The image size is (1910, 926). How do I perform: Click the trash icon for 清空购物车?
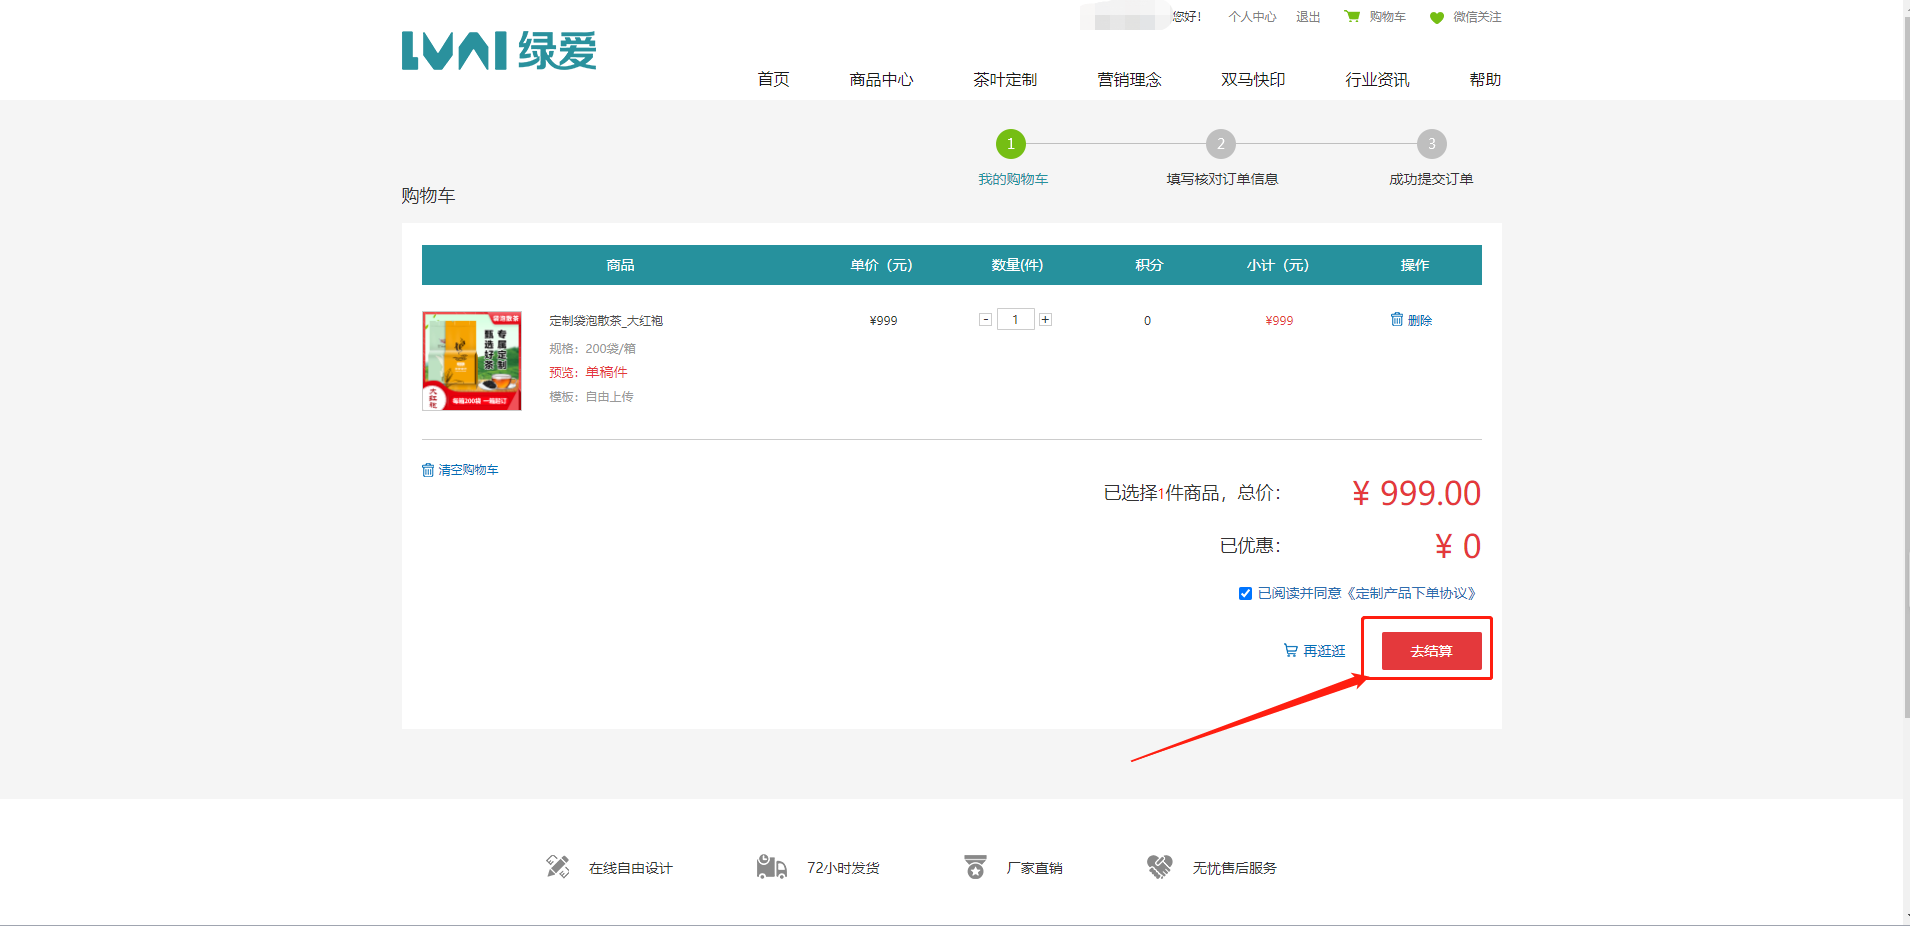click(x=428, y=470)
